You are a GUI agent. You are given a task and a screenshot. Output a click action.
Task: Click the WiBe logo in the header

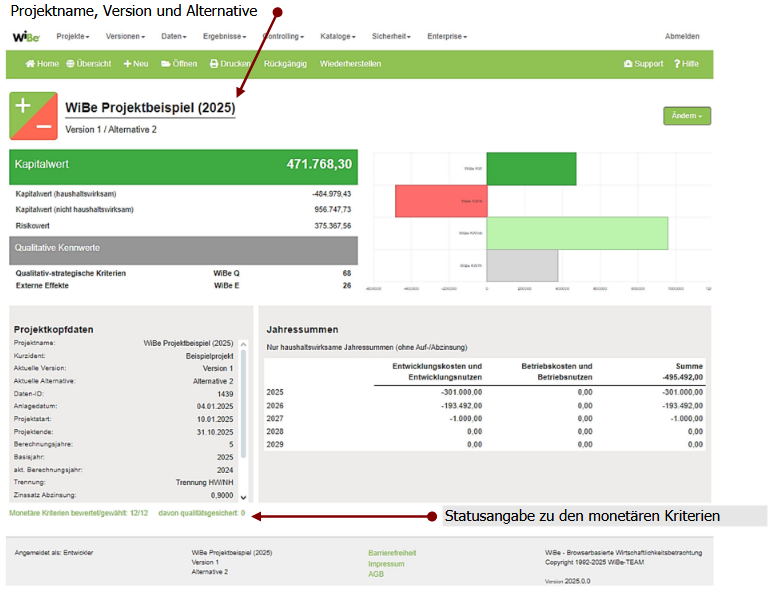click(x=25, y=36)
